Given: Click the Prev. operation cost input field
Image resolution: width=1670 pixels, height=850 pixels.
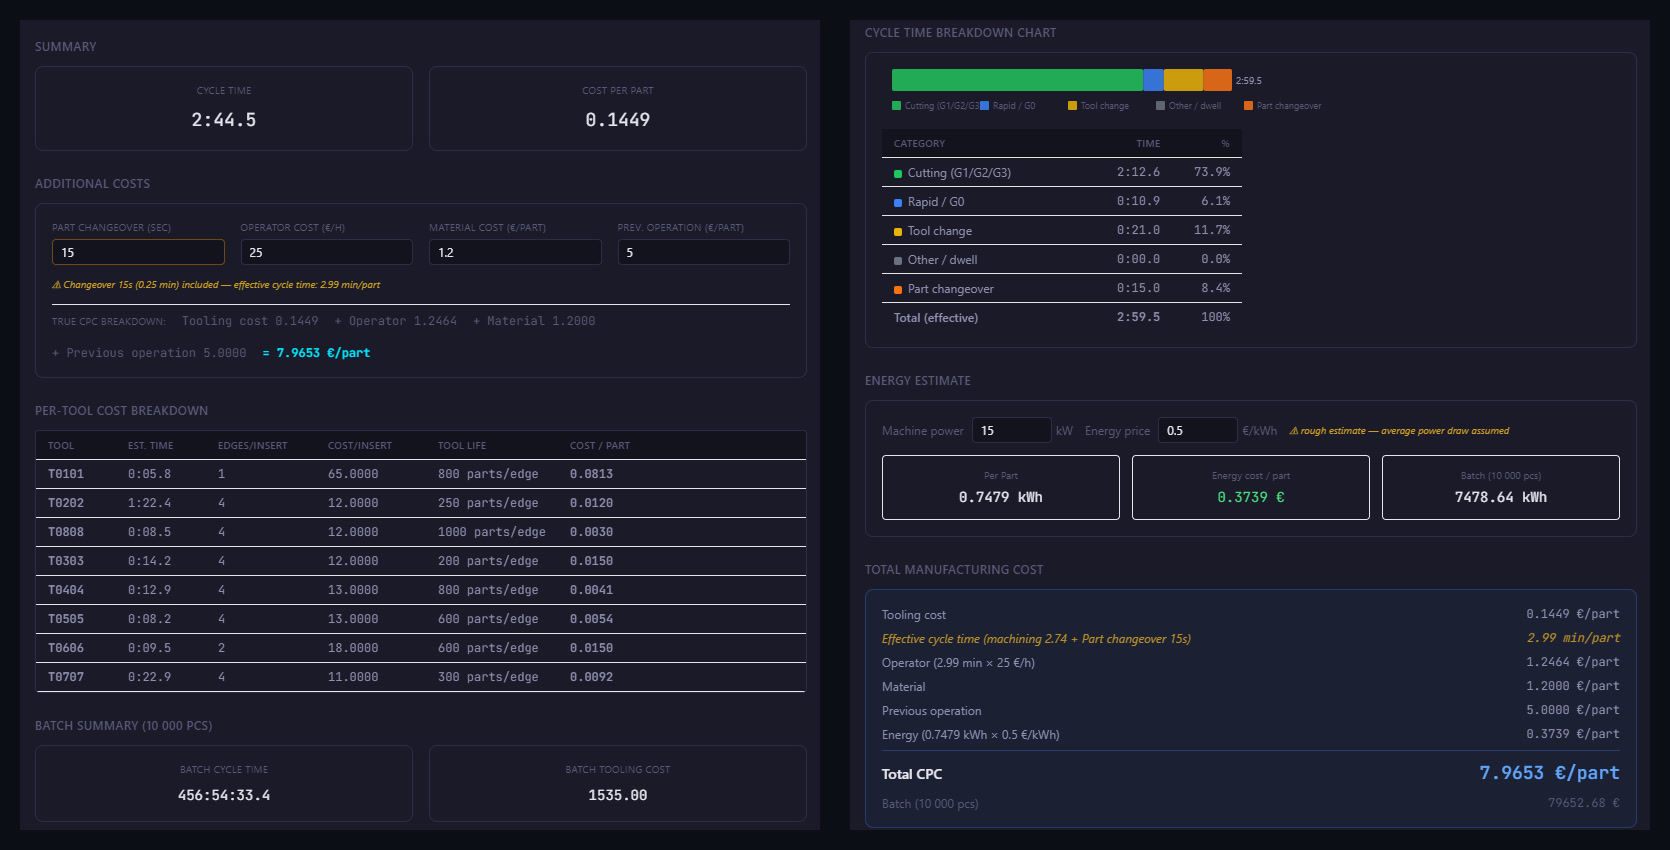Looking at the screenshot, I should (703, 252).
